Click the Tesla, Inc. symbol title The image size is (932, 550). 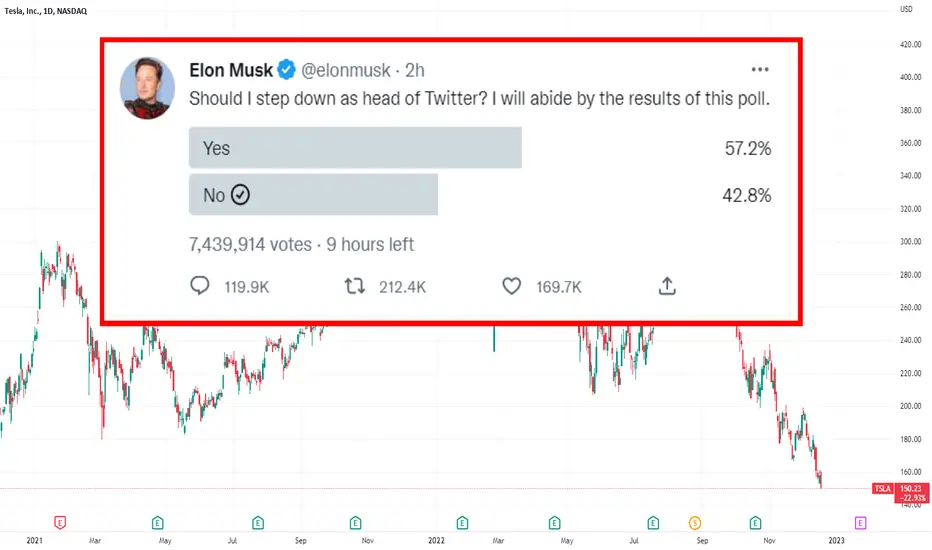click(46, 11)
